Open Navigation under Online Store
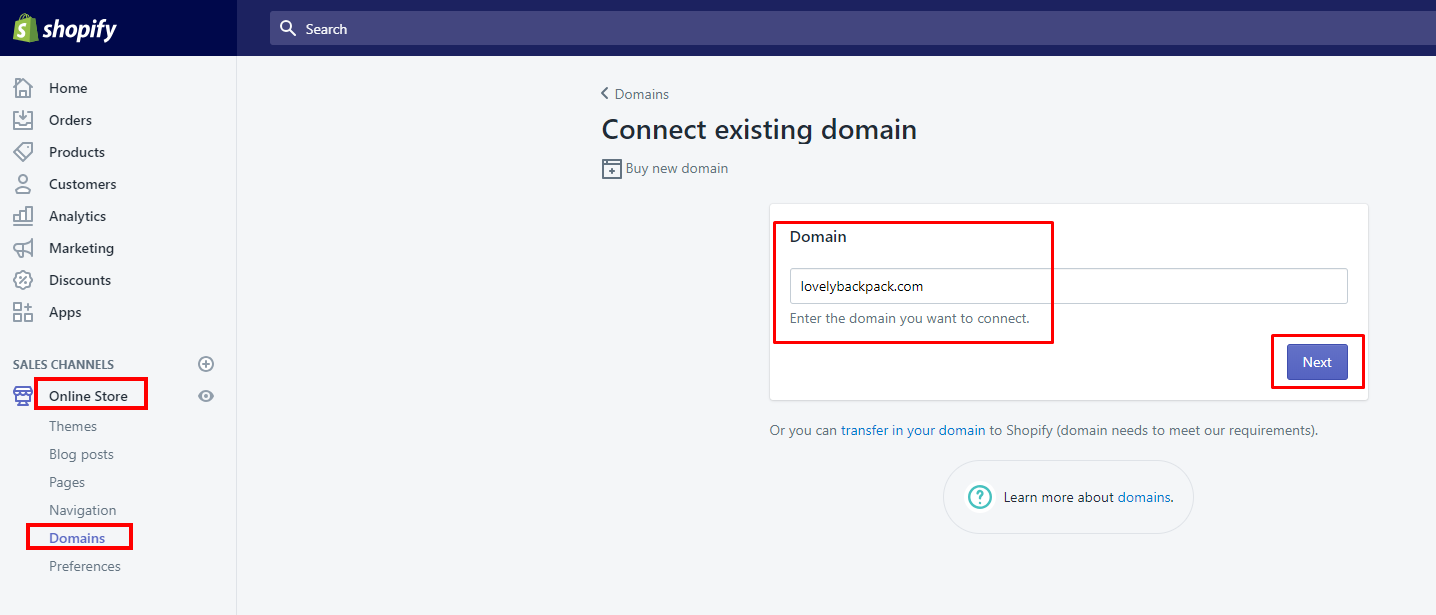Image resolution: width=1436 pixels, height=615 pixels. point(83,510)
